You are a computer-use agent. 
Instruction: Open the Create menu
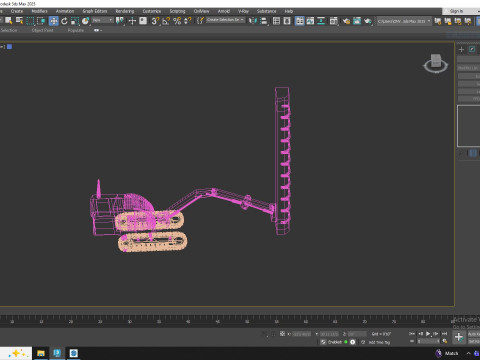(17, 11)
